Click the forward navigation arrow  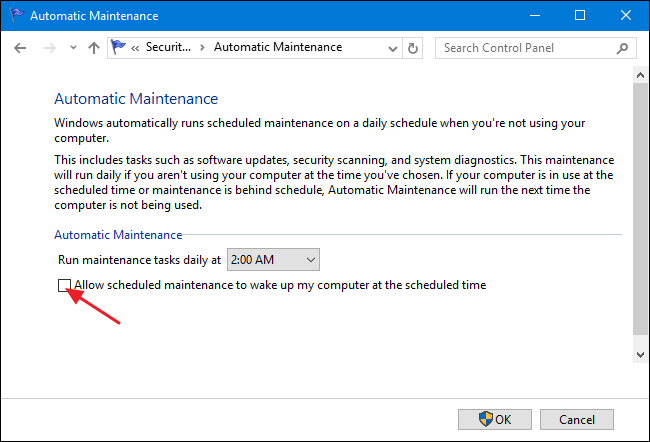click(x=50, y=48)
